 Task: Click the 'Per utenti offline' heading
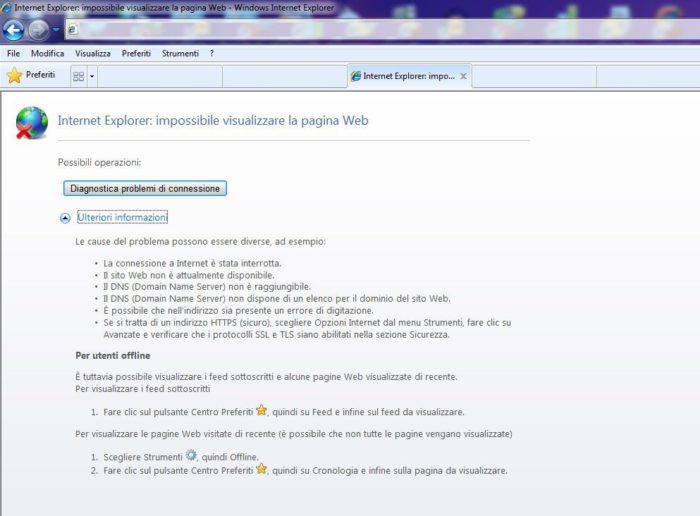pyautogui.click(x=112, y=356)
